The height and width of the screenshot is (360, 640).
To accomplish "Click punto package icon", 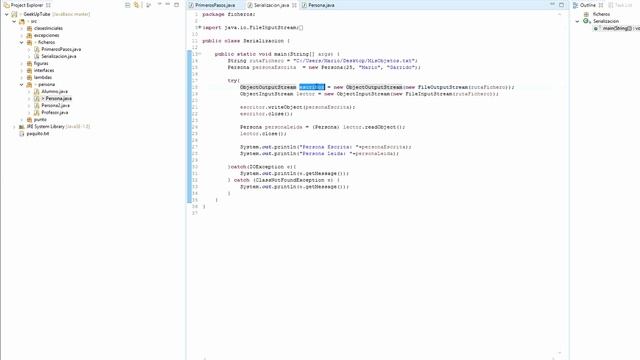I will [29, 120].
